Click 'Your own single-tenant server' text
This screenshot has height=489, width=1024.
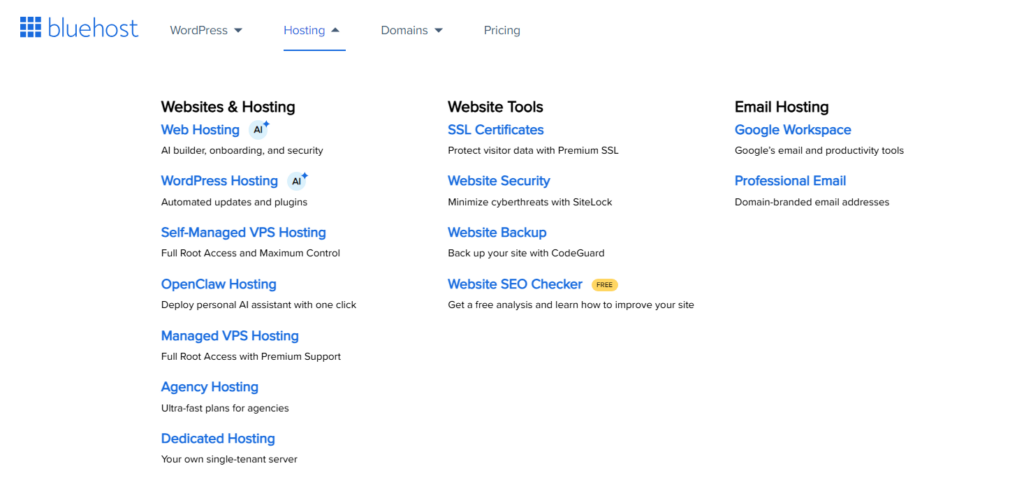point(229,460)
